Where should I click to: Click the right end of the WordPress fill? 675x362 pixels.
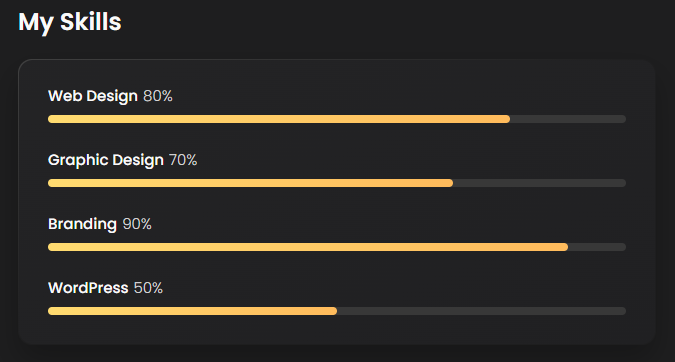334,311
